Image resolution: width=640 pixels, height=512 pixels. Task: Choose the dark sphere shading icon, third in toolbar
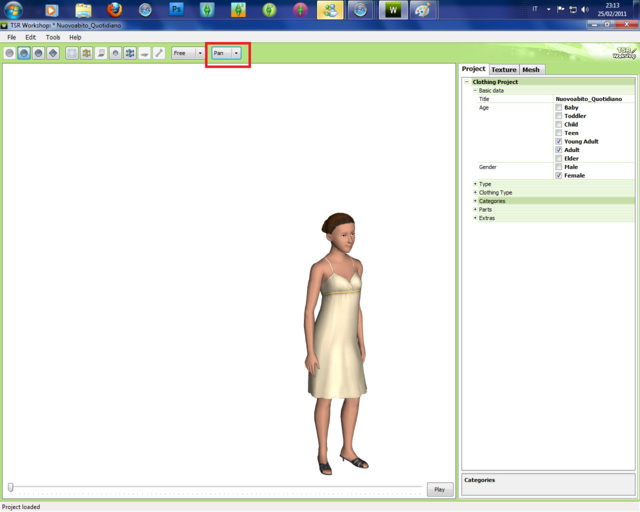(x=39, y=53)
